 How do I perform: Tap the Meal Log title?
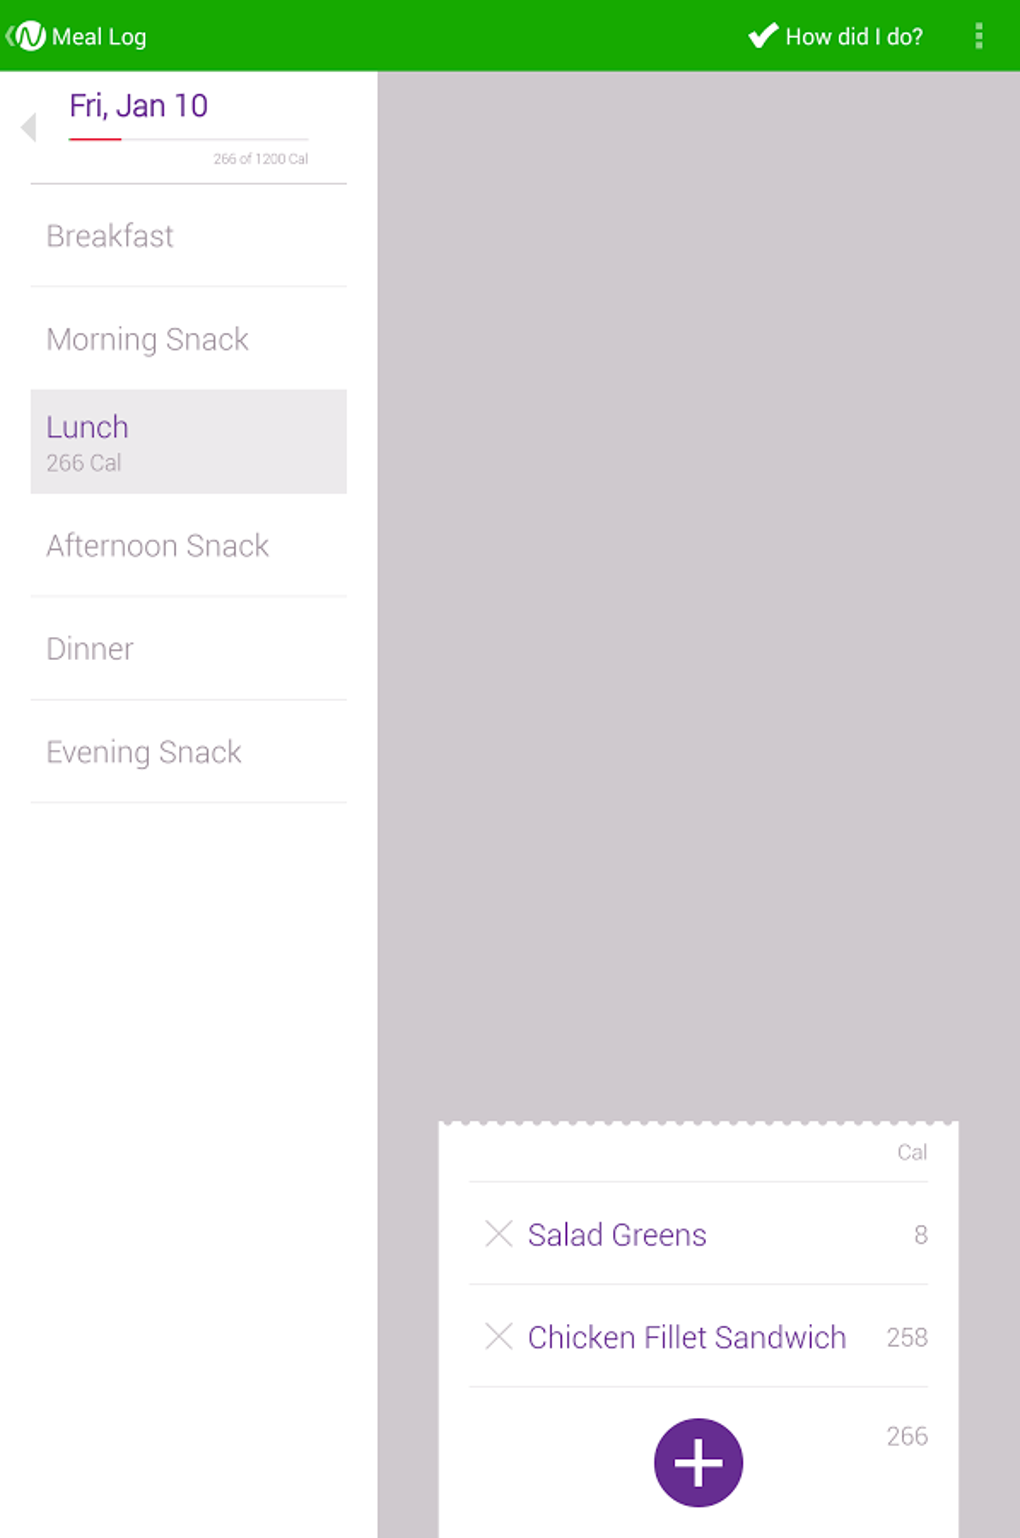(99, 37)
